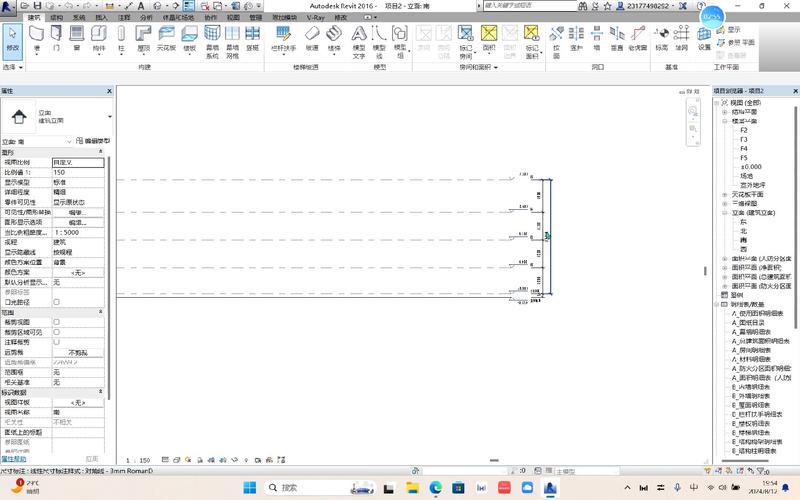Open the 视图 ribbon tab

233,18
